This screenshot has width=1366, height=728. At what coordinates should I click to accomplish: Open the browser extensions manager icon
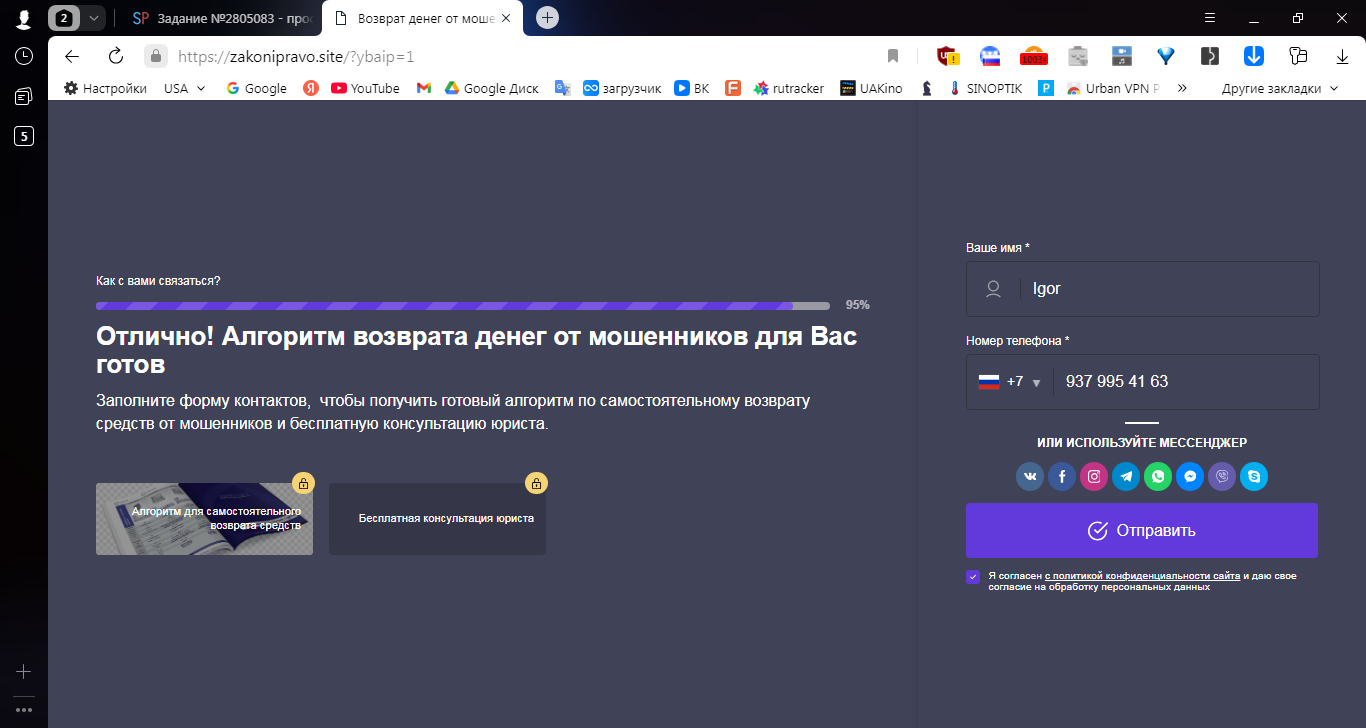tap(1298, 56)
